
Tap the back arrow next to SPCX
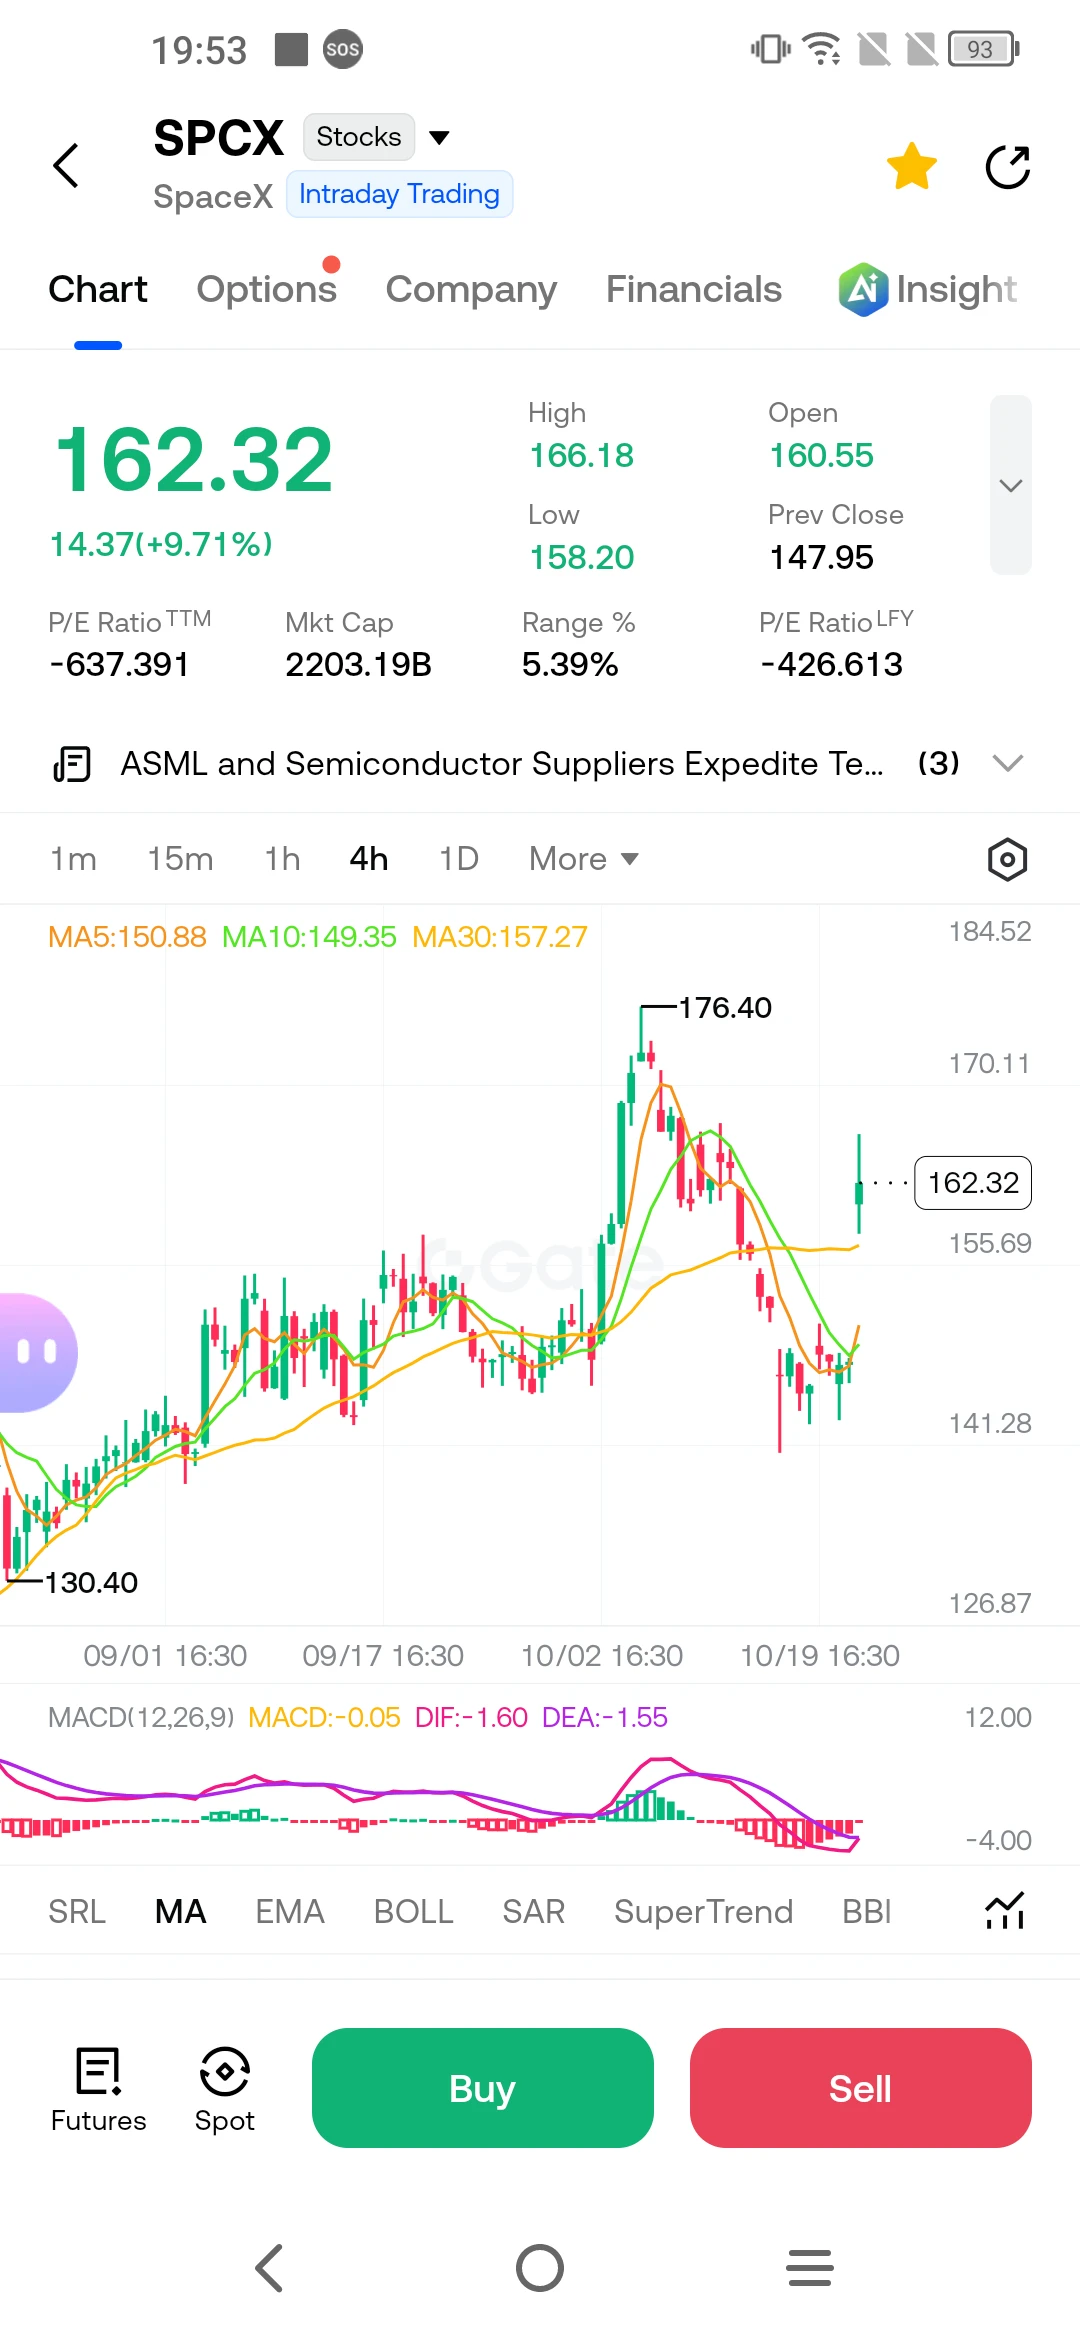click(x=66, y=166)
